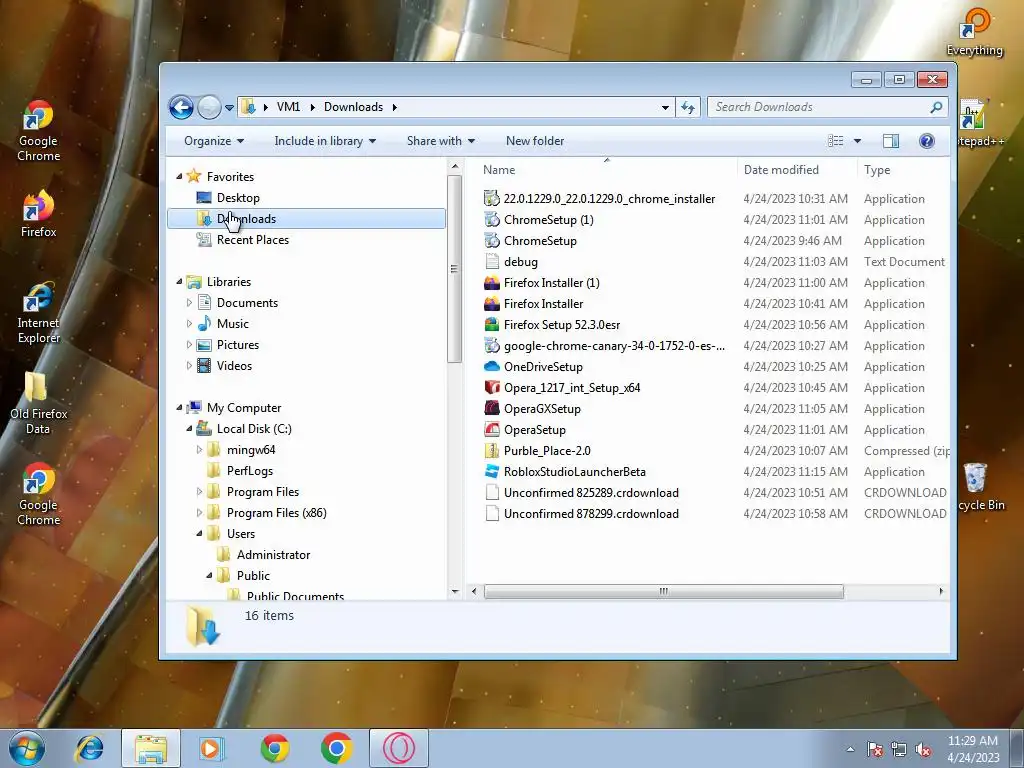
Task: Select the Firefox Installer (1) icon
Action: click(x=492, y=283)
